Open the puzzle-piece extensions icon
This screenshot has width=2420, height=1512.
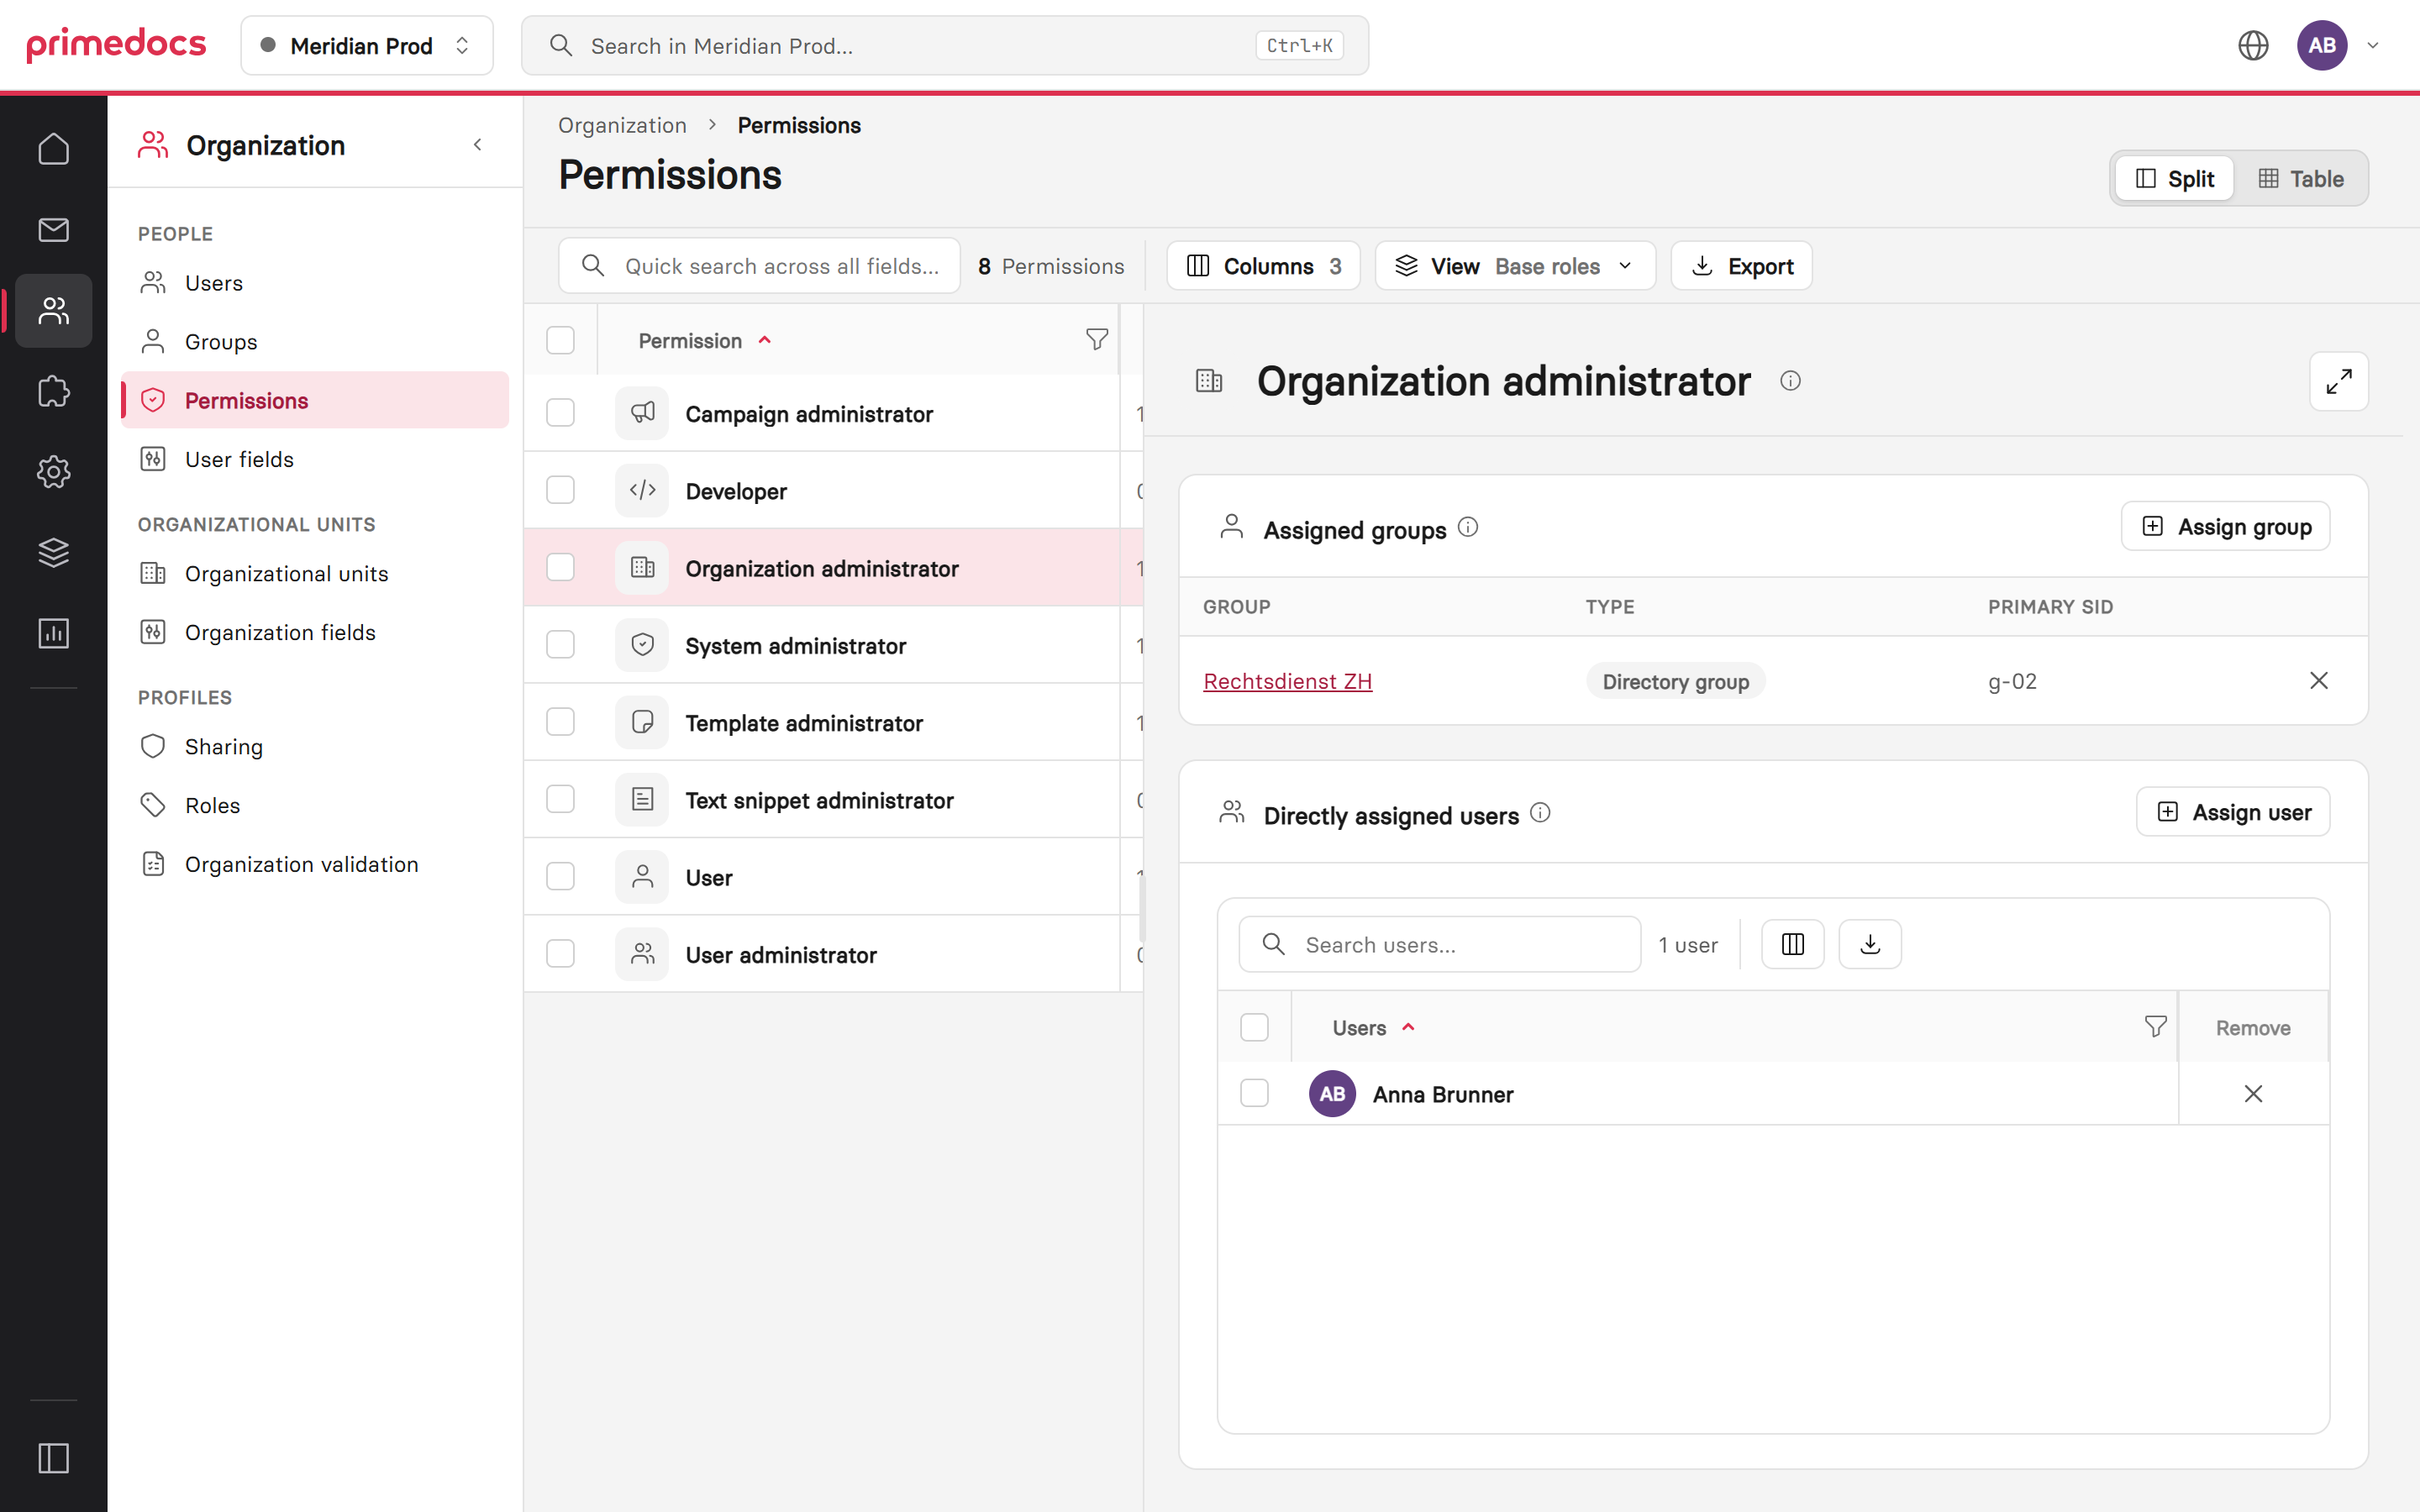coord(53,391)
